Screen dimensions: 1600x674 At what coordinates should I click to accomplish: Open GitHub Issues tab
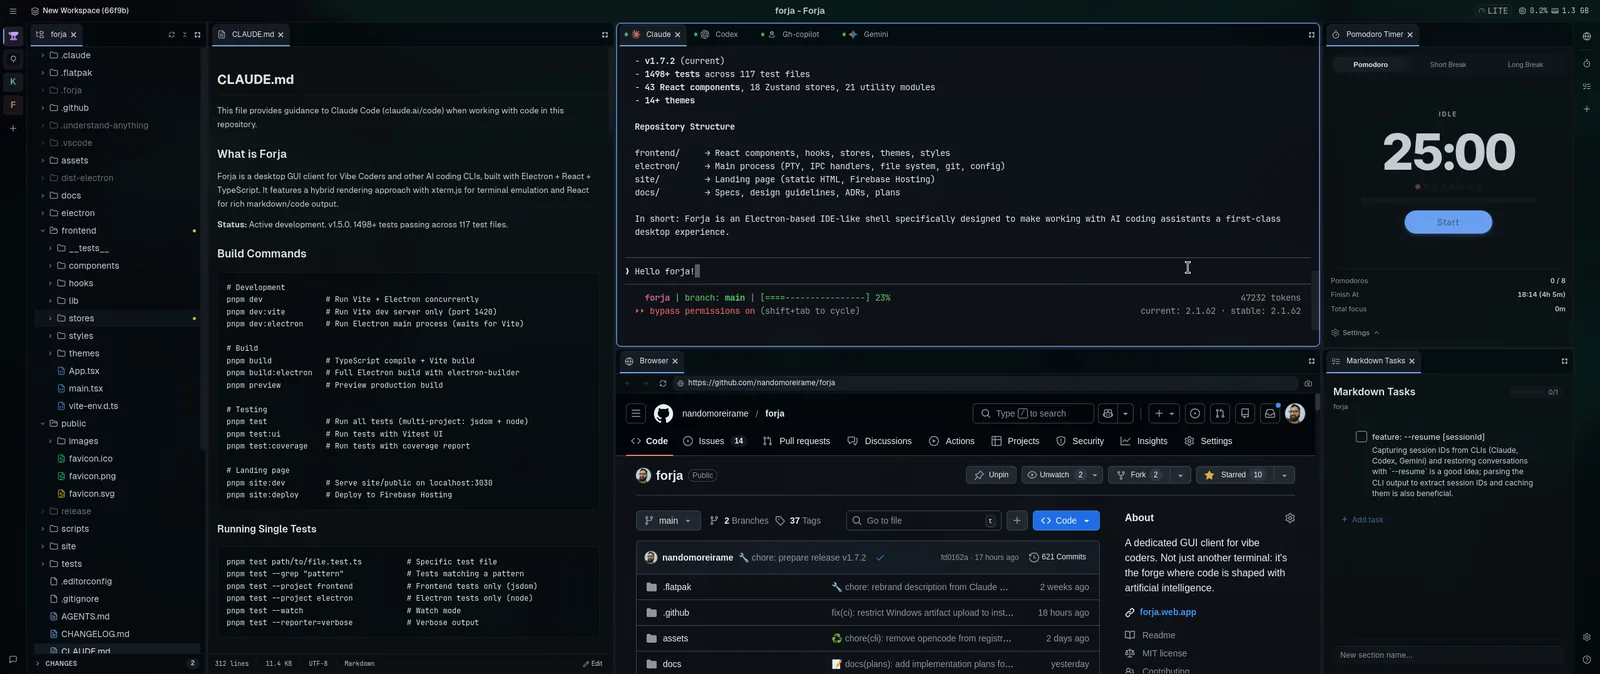coord(714,441)
